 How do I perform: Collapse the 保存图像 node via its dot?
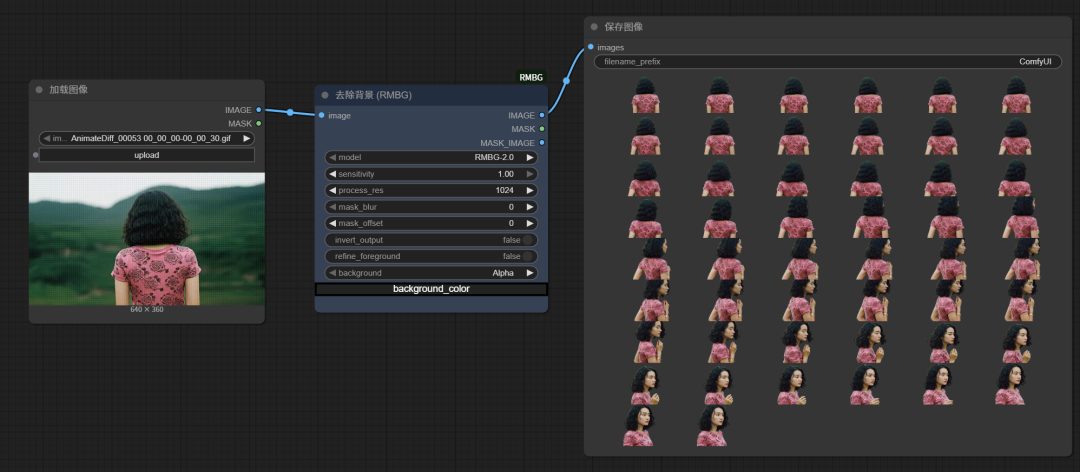pos(594,27)
